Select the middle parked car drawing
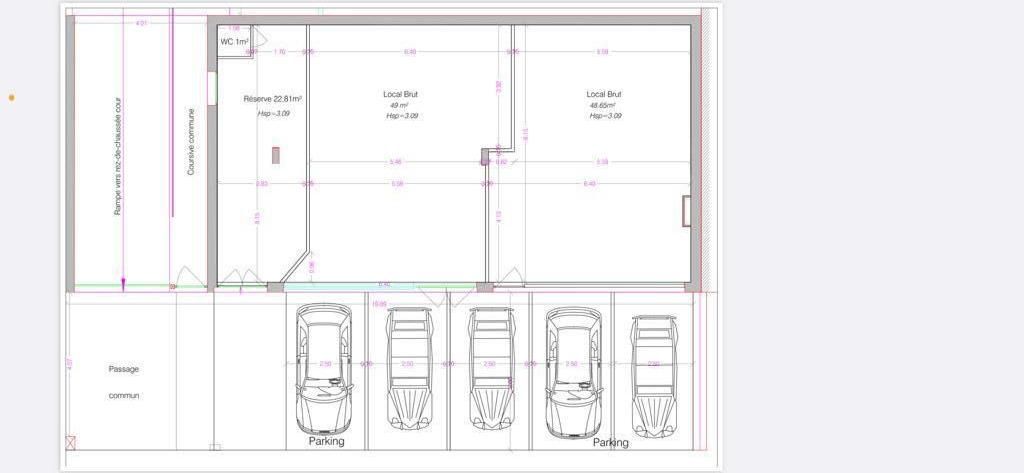1024x473 pixels. tap(491, 368)
